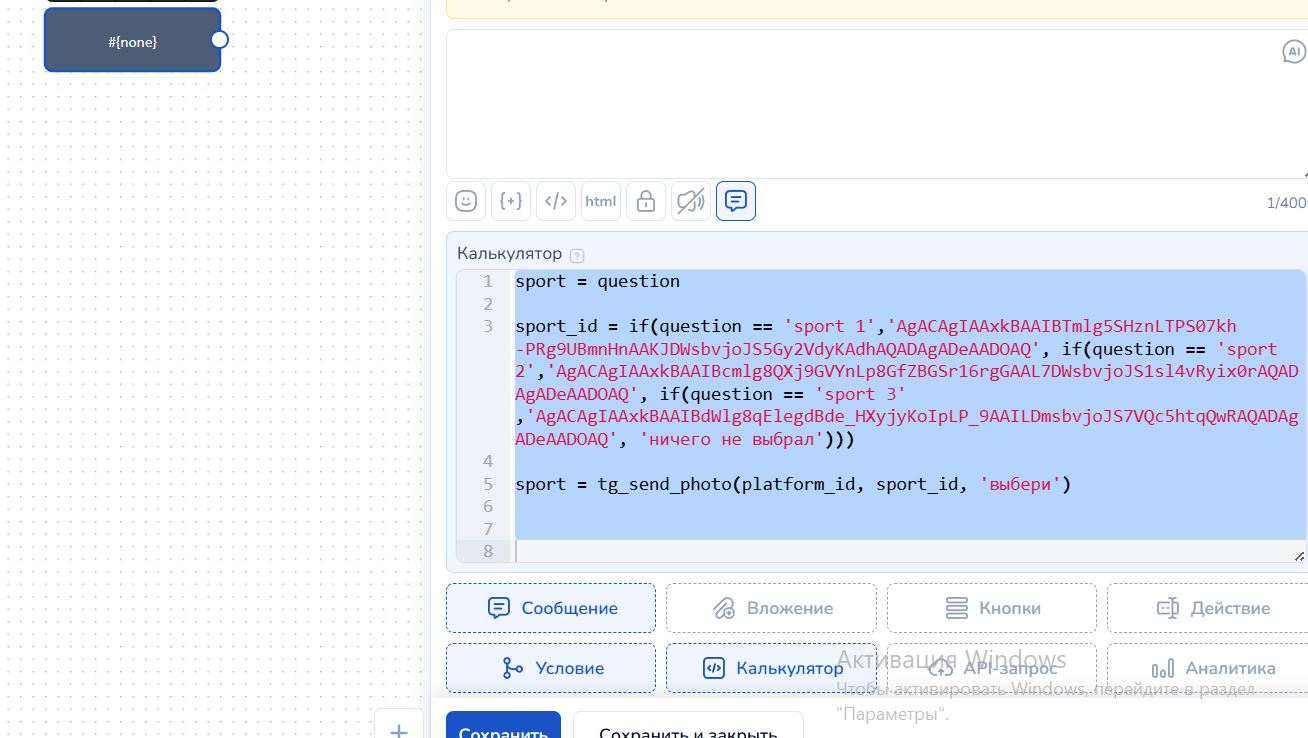1308x738 pixels.
Task: Click the Калькулятор help question mark
Action: 577,256
